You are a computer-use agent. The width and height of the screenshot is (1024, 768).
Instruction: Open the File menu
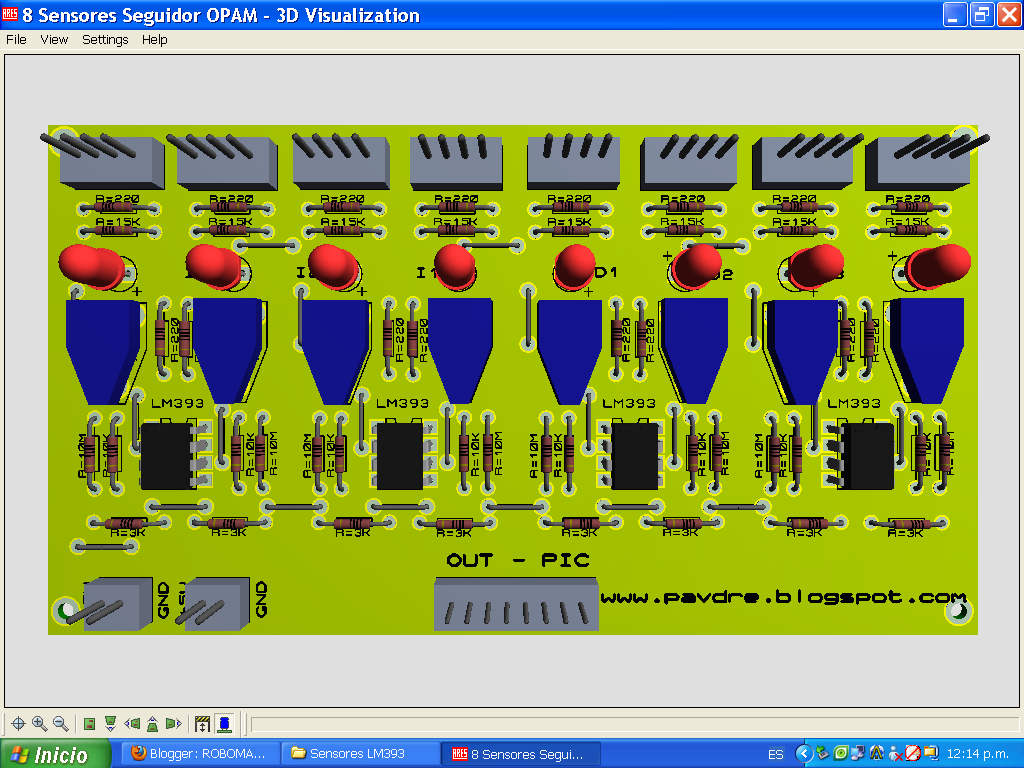click(x=16, y=40)
